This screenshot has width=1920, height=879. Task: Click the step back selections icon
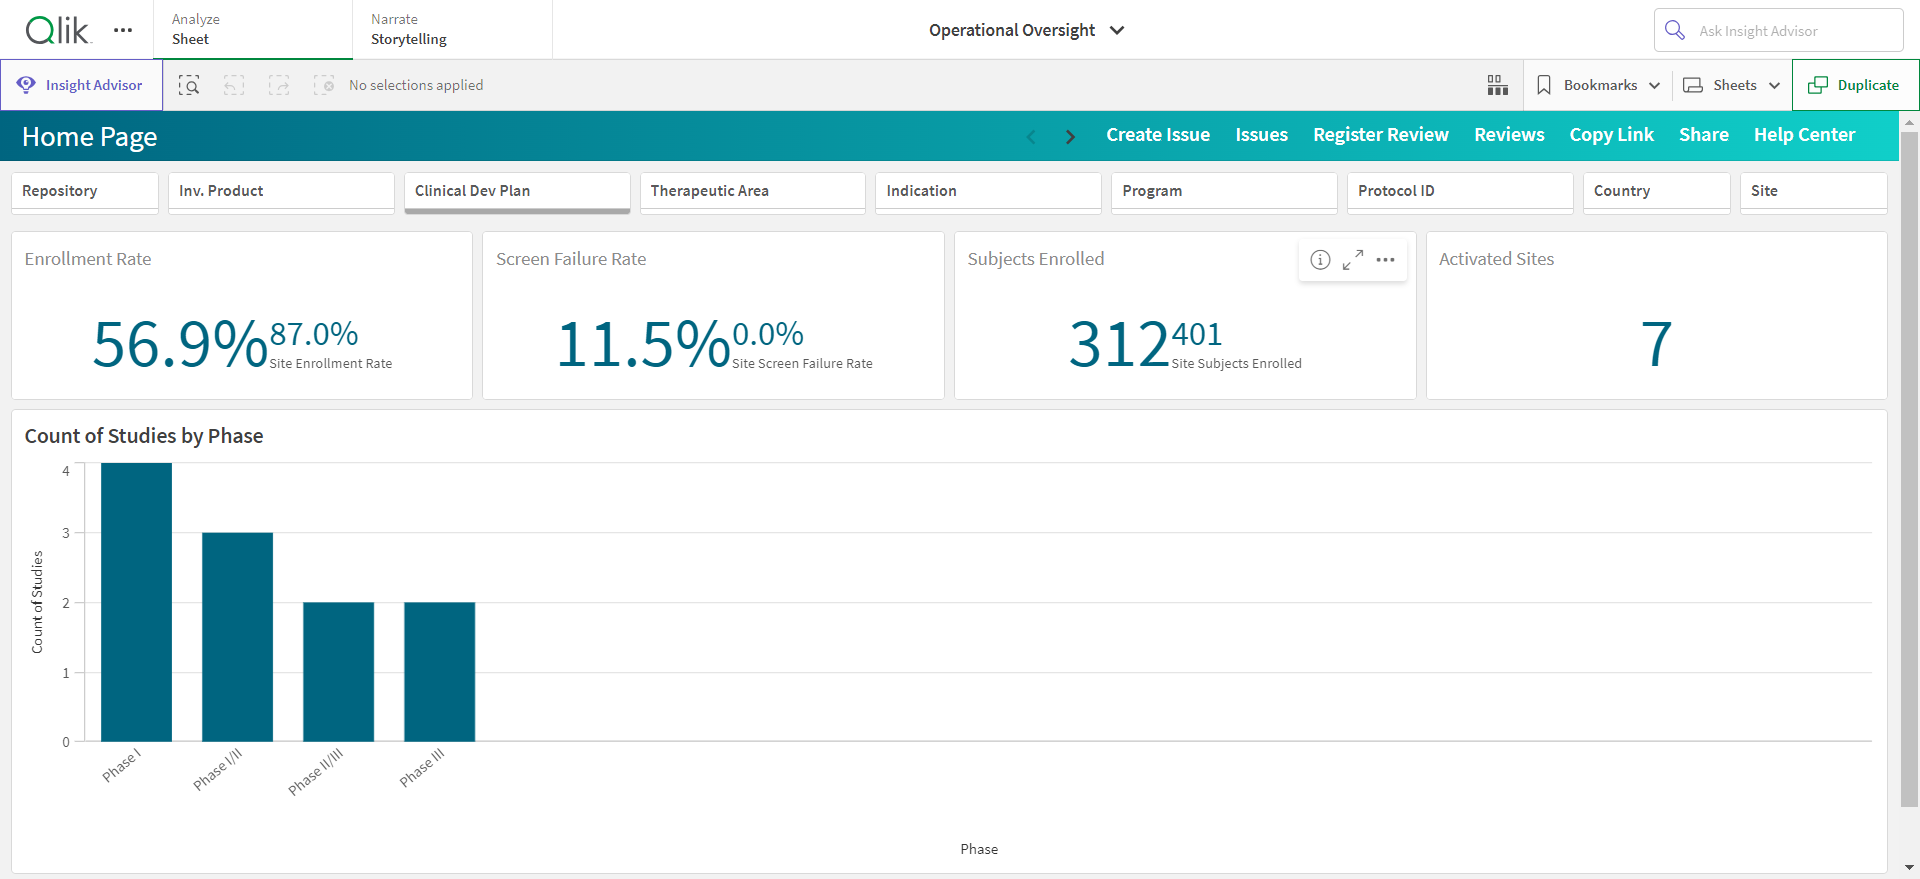coord(234,85)
